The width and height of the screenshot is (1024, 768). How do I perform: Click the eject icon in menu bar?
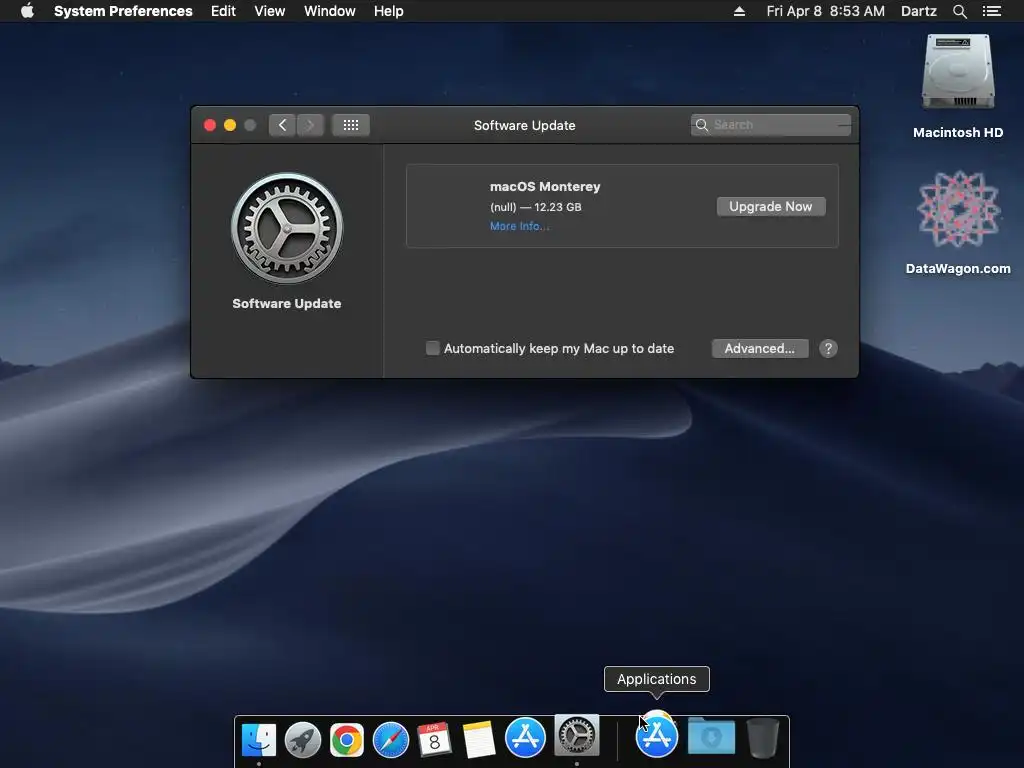(739, 11)
